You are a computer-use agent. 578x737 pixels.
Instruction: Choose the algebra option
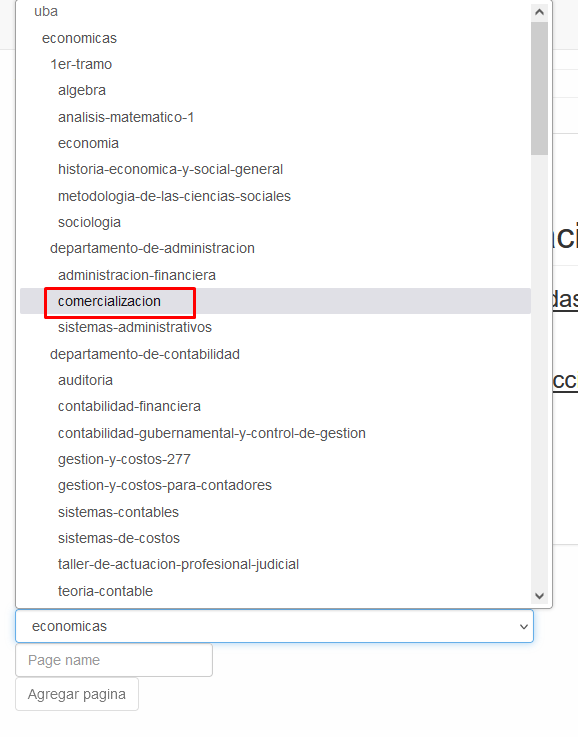click(x=275, y=90)
